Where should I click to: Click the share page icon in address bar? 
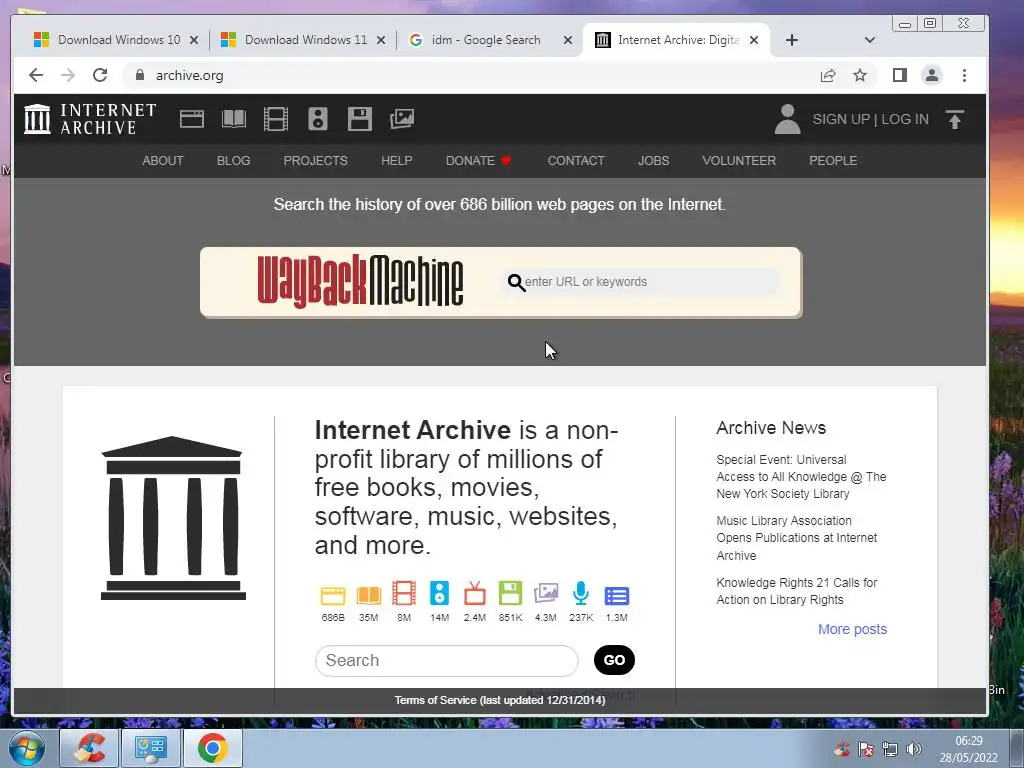(x=828, y=75)
